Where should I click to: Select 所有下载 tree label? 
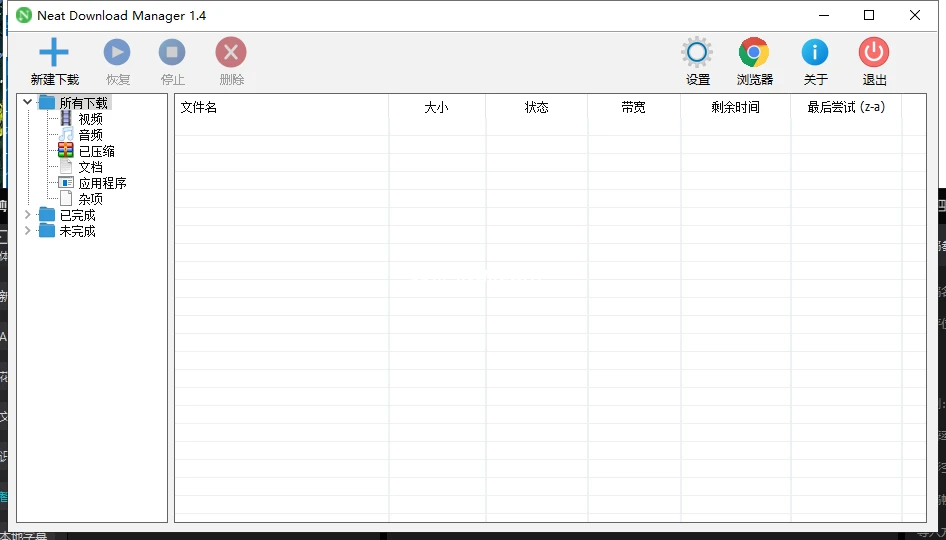(84, 103)
